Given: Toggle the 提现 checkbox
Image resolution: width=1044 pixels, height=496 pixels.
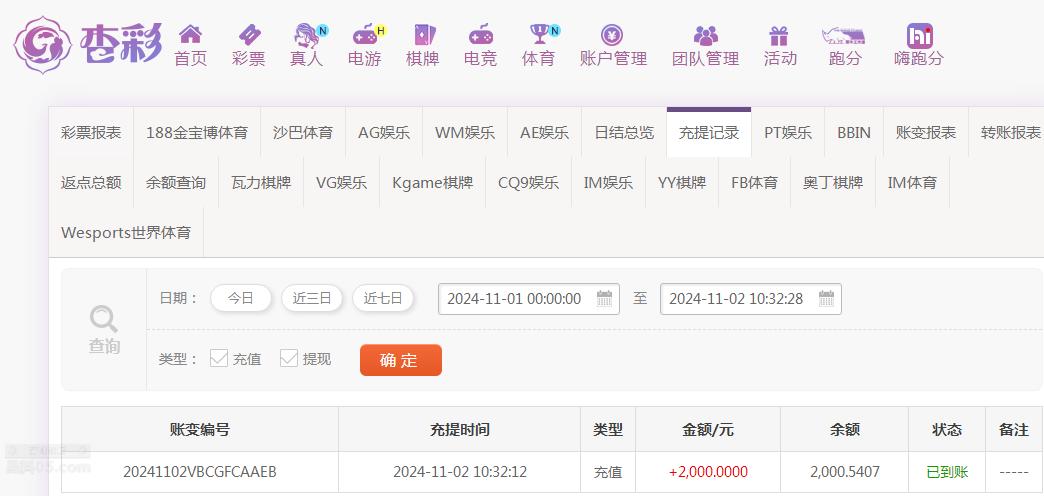Looking at the screenshot, I should pos(289,358).
